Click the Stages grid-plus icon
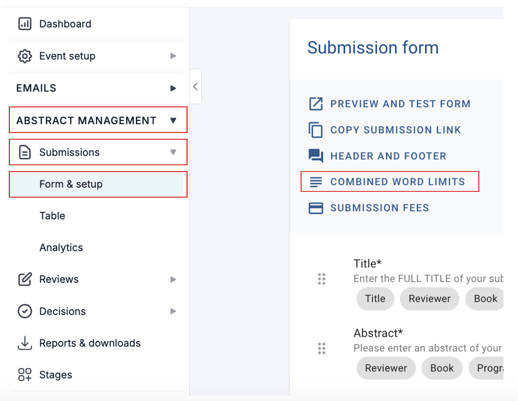This screenshot has height=401, width=518. pyautogui.click(x=25, y=375)
